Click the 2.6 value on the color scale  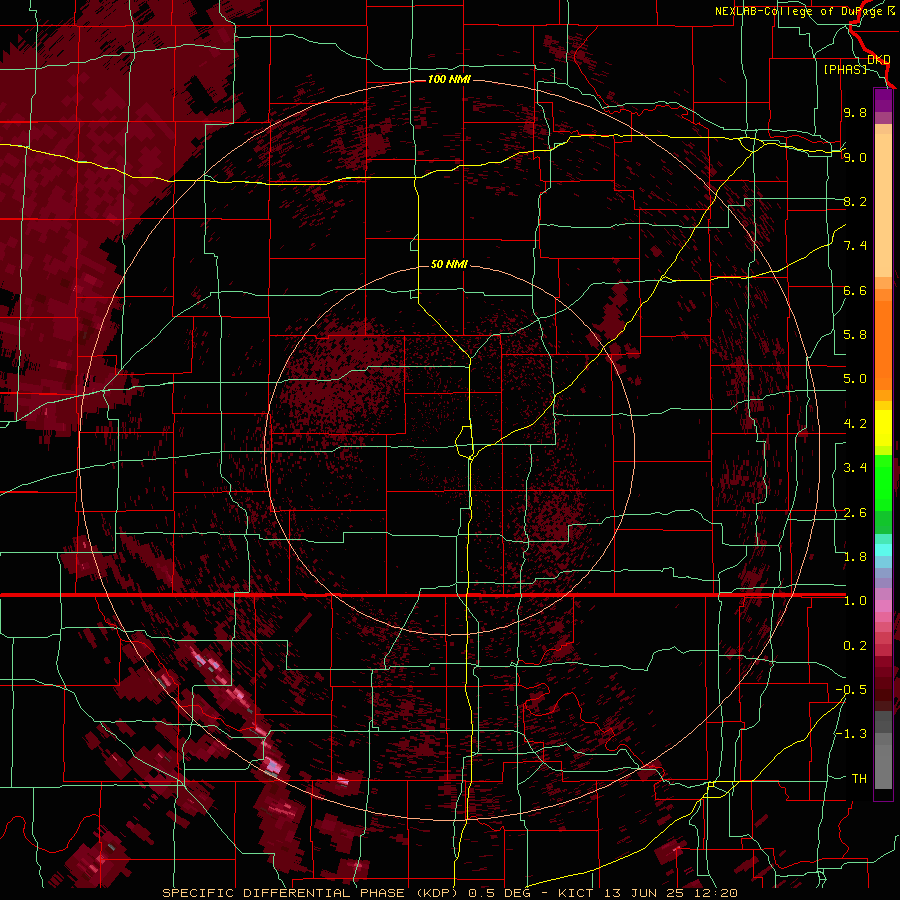[x=855, y=513]
